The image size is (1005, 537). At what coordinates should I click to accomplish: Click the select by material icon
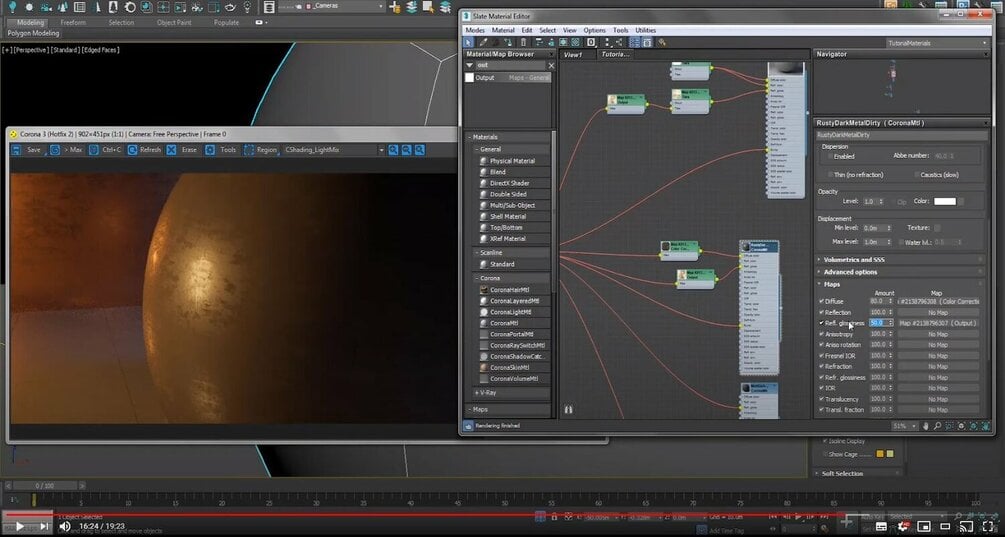pyautogui.click(x=662, y=42)
